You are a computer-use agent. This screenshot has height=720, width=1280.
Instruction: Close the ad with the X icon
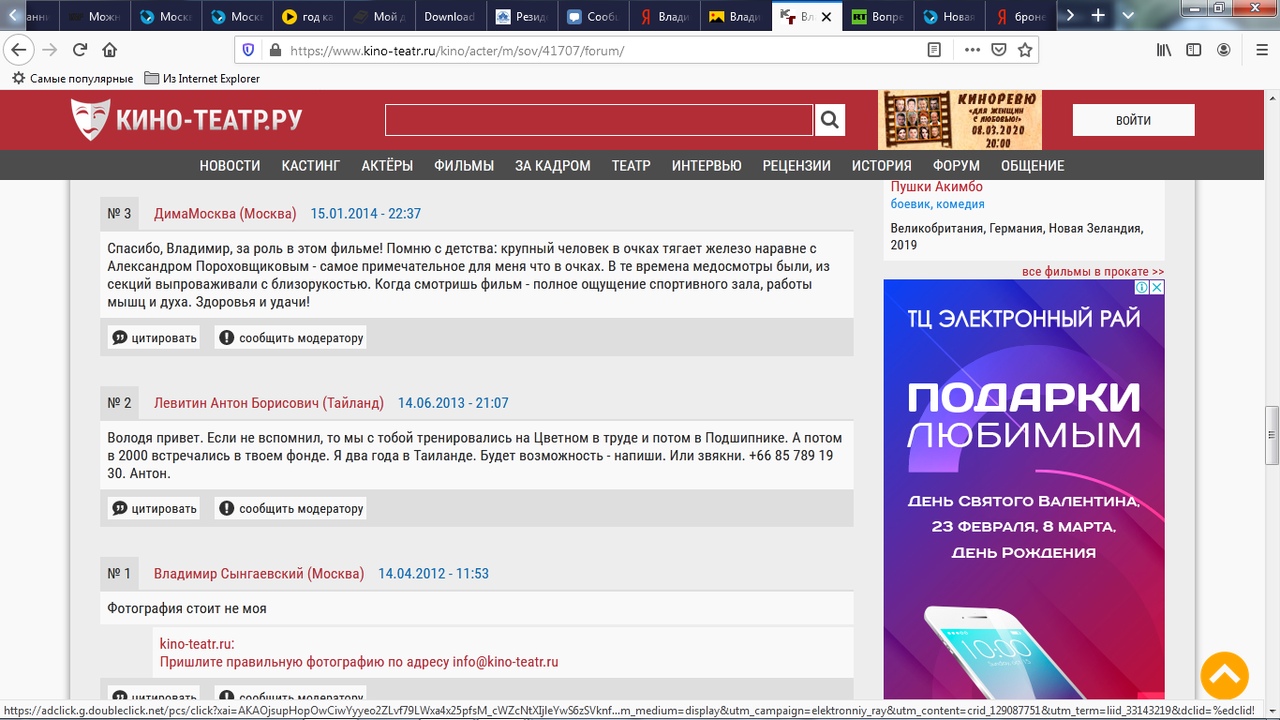click(1157, 287)
